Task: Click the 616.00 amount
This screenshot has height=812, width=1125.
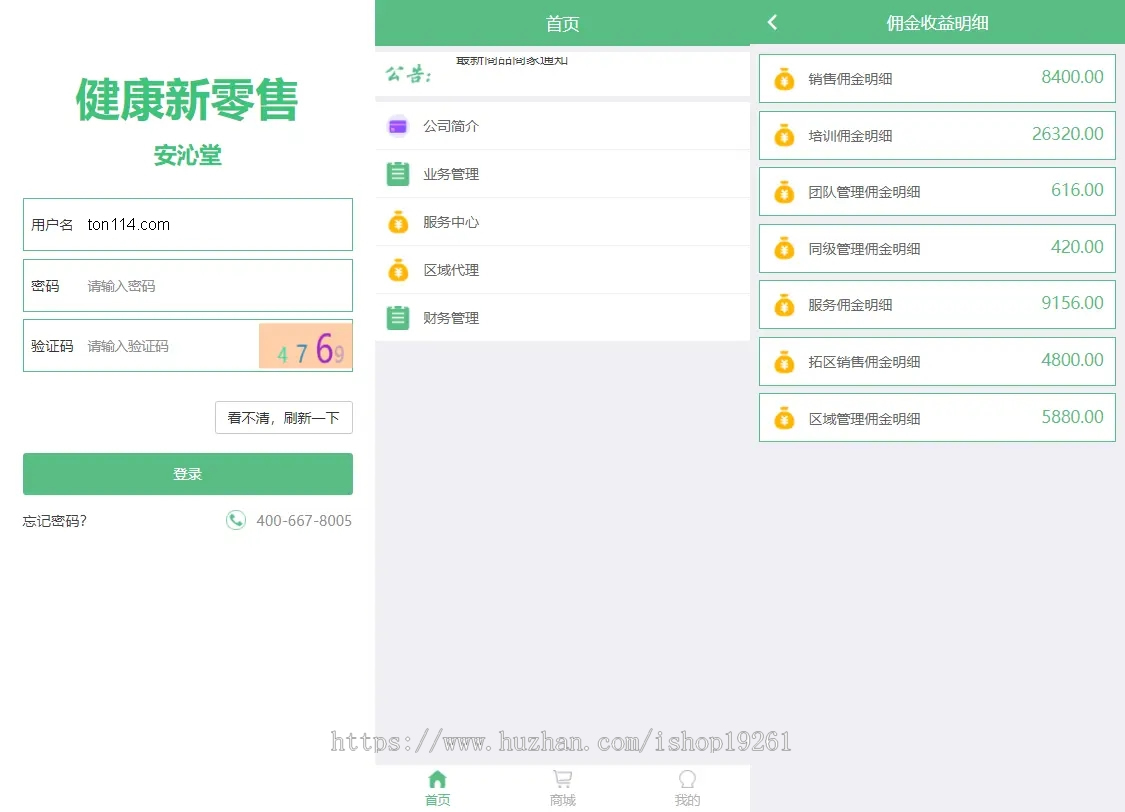Action: [1077, 190]
